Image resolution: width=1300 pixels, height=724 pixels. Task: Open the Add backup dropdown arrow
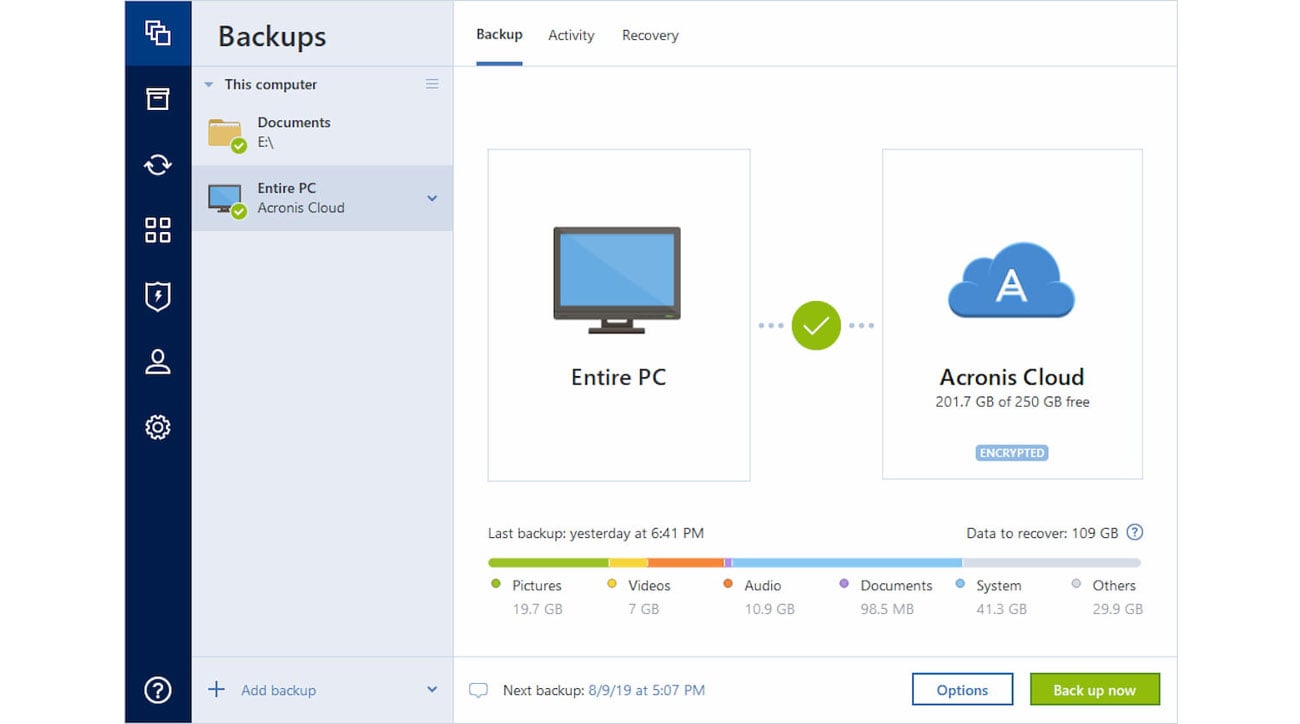(432, 689)
